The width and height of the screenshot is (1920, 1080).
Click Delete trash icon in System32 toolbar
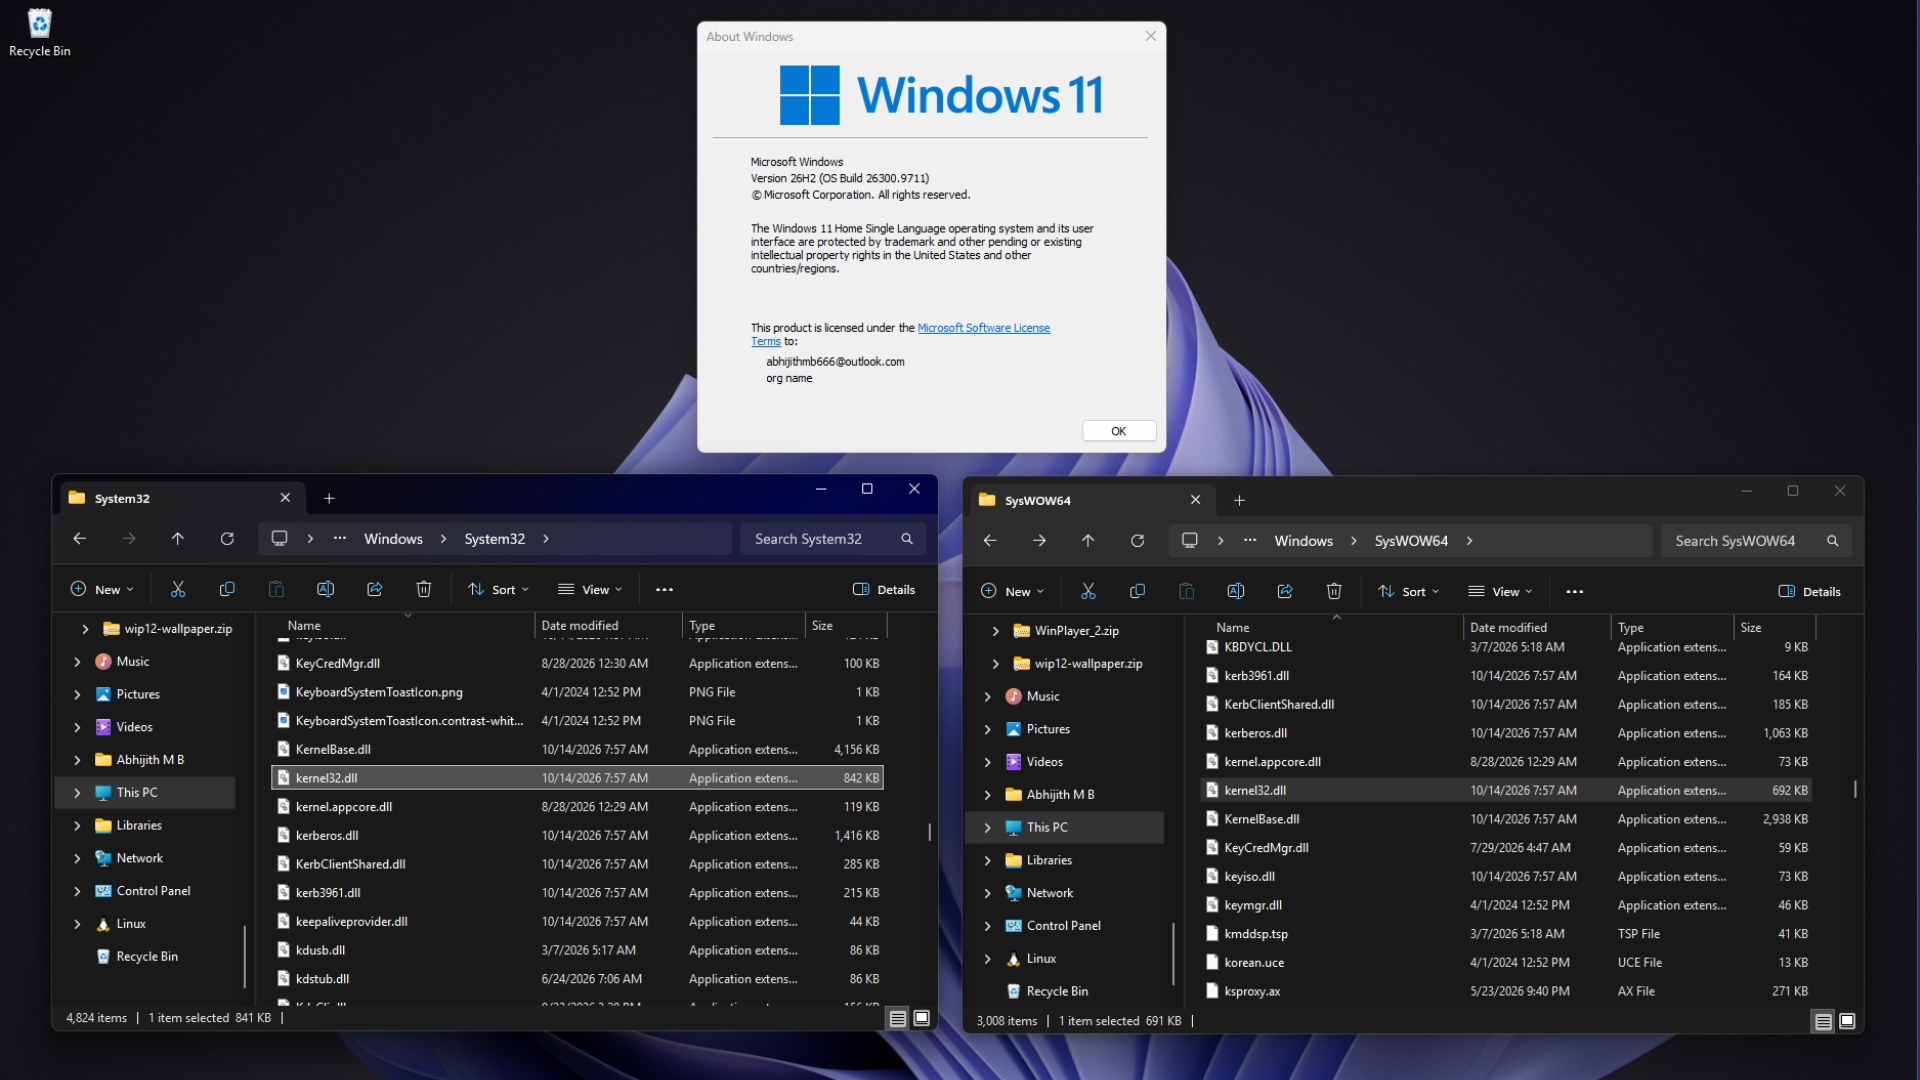click(424, 590)
